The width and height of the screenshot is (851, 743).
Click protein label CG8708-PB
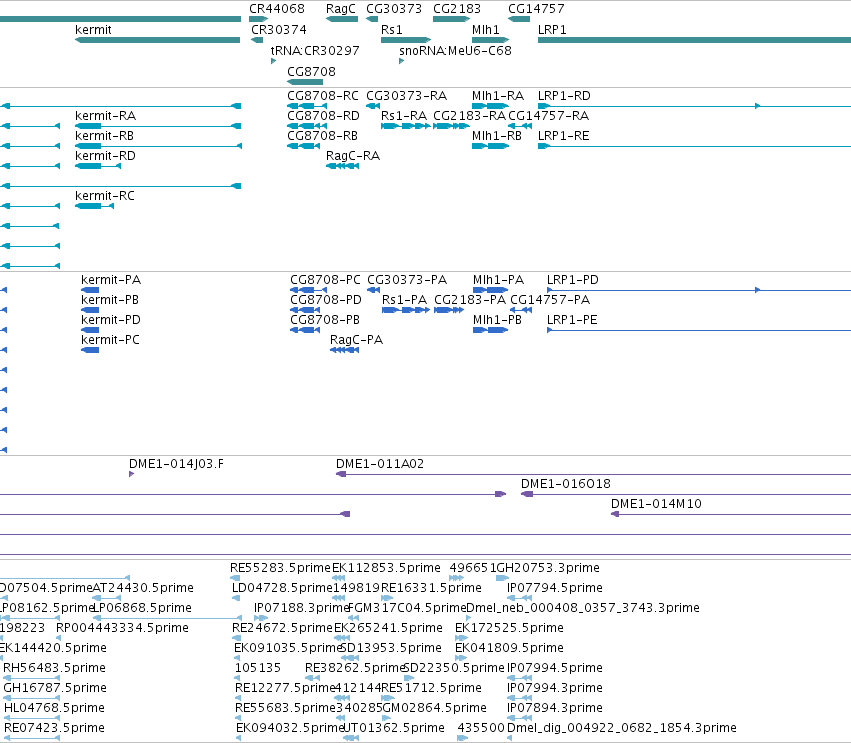tap(325, 320)
